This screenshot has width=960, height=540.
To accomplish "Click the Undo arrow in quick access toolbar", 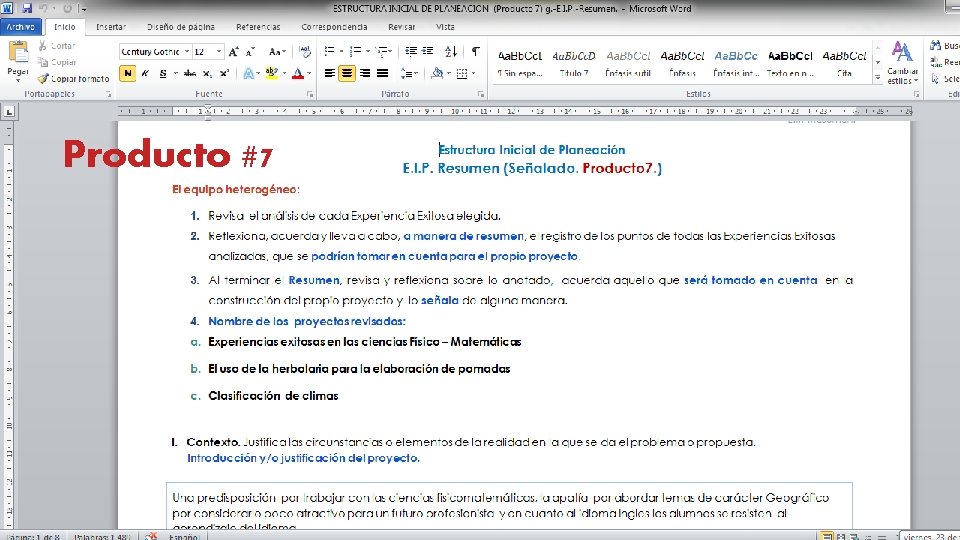I will (x=44, y=9).
